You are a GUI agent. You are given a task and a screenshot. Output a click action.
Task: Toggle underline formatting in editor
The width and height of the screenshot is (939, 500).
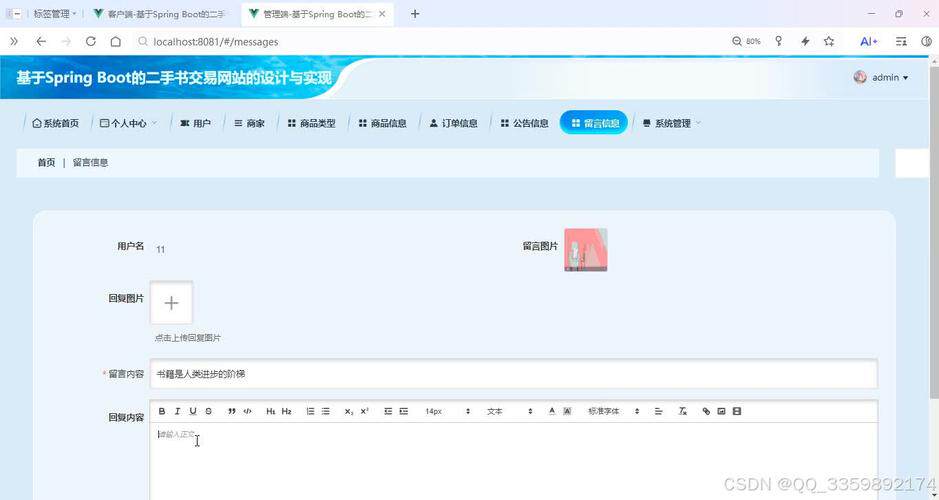pos(193,411)
